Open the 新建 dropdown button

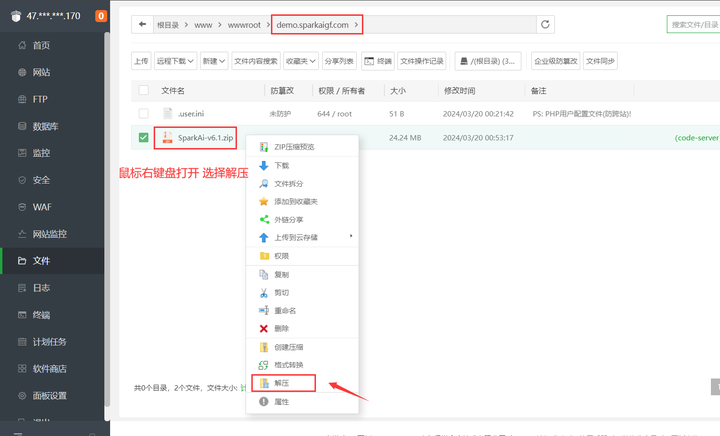(213, 61)
